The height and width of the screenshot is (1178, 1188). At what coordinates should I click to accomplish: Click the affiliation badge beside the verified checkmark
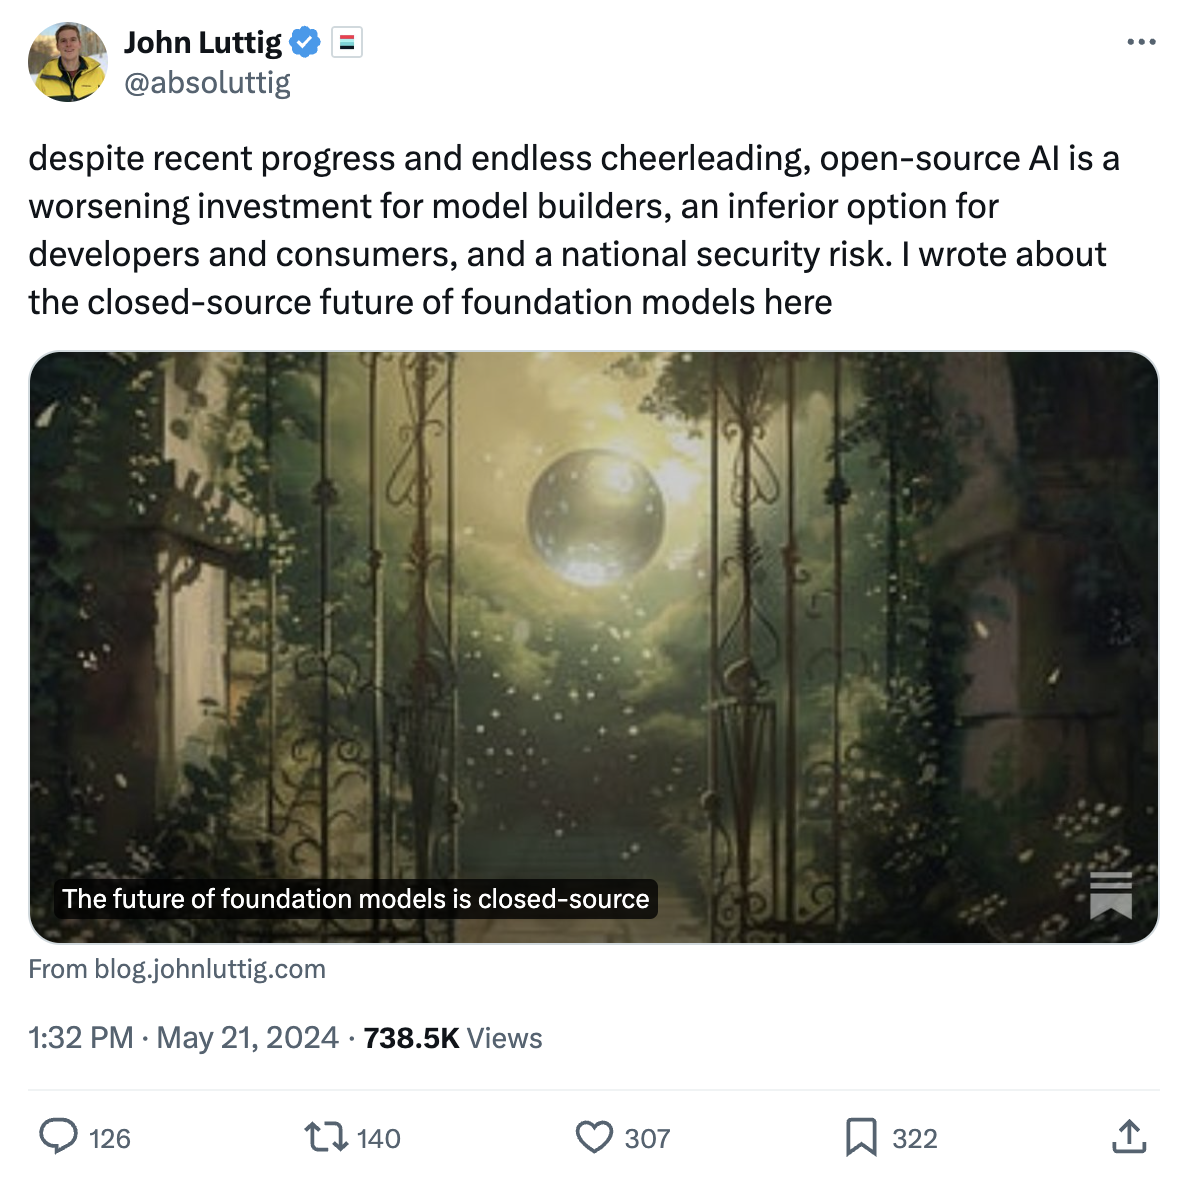[346, 43]
